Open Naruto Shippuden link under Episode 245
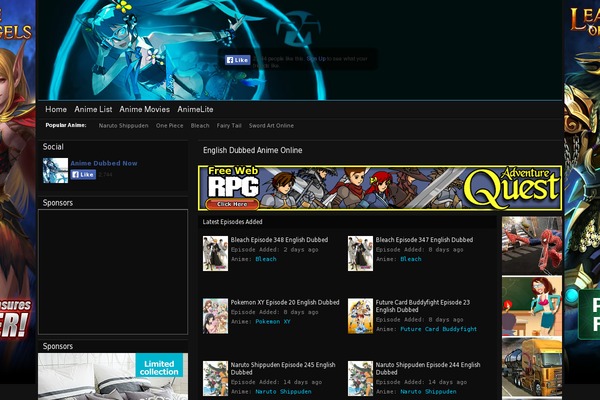Screen dimensions: 600x400 (283, 392)
